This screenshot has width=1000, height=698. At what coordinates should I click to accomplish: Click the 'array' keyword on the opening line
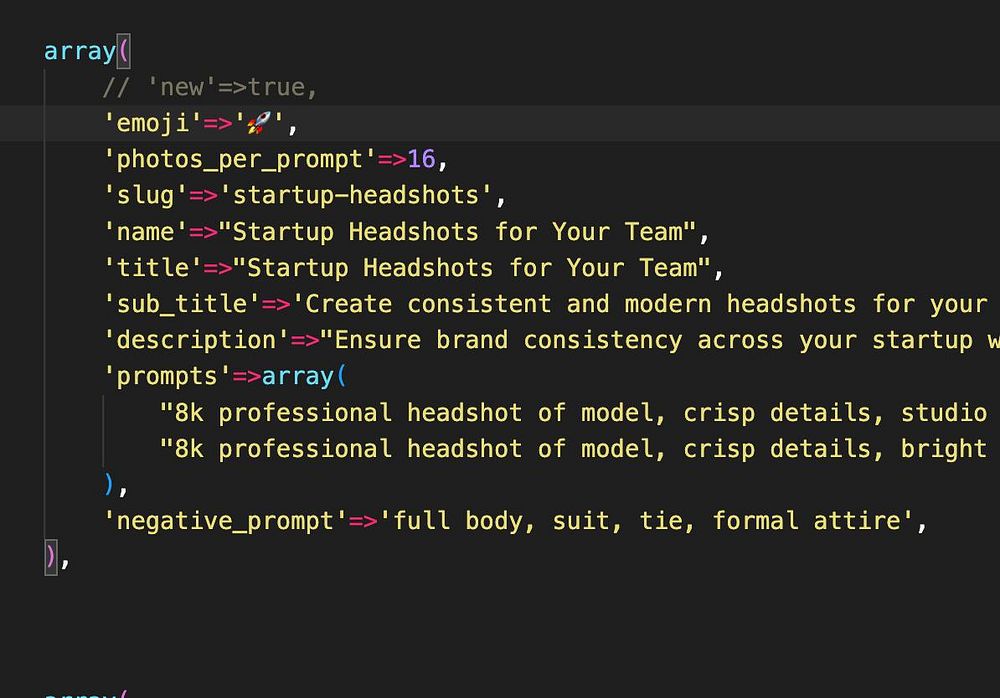(80, 51)
